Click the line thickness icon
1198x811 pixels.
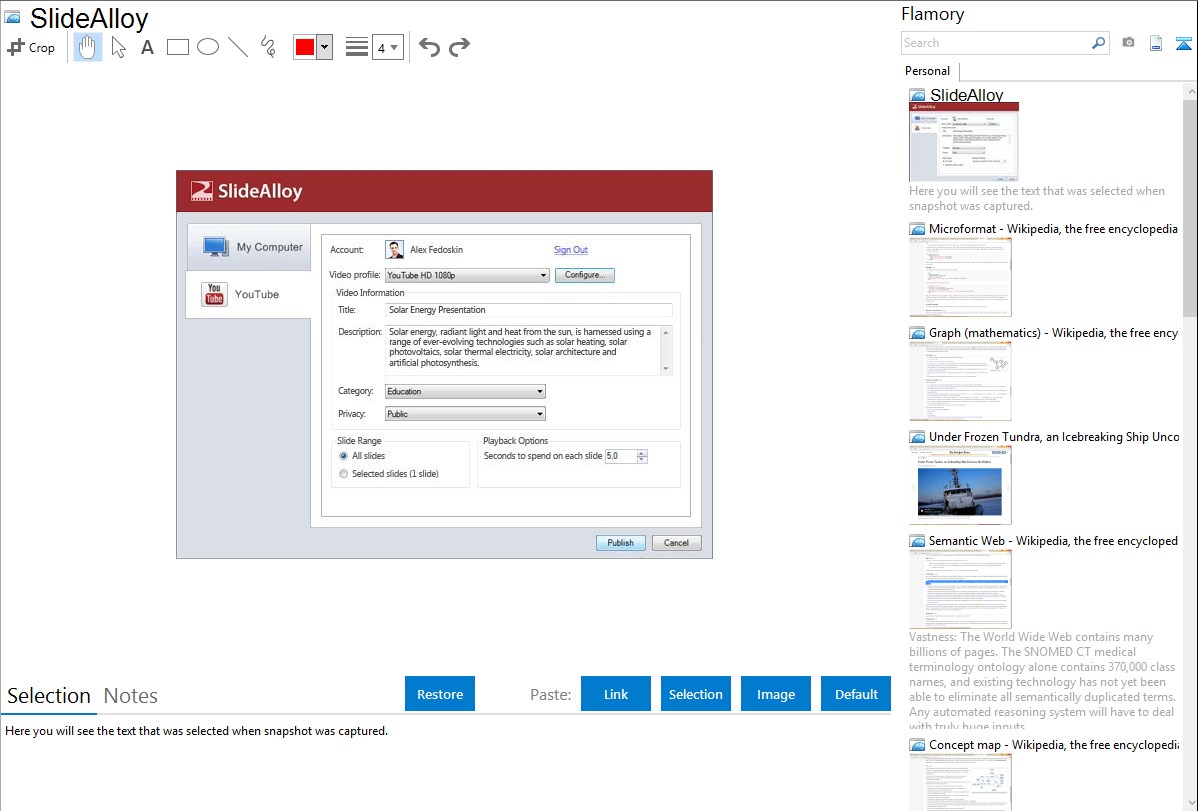(x=357, y=47)
